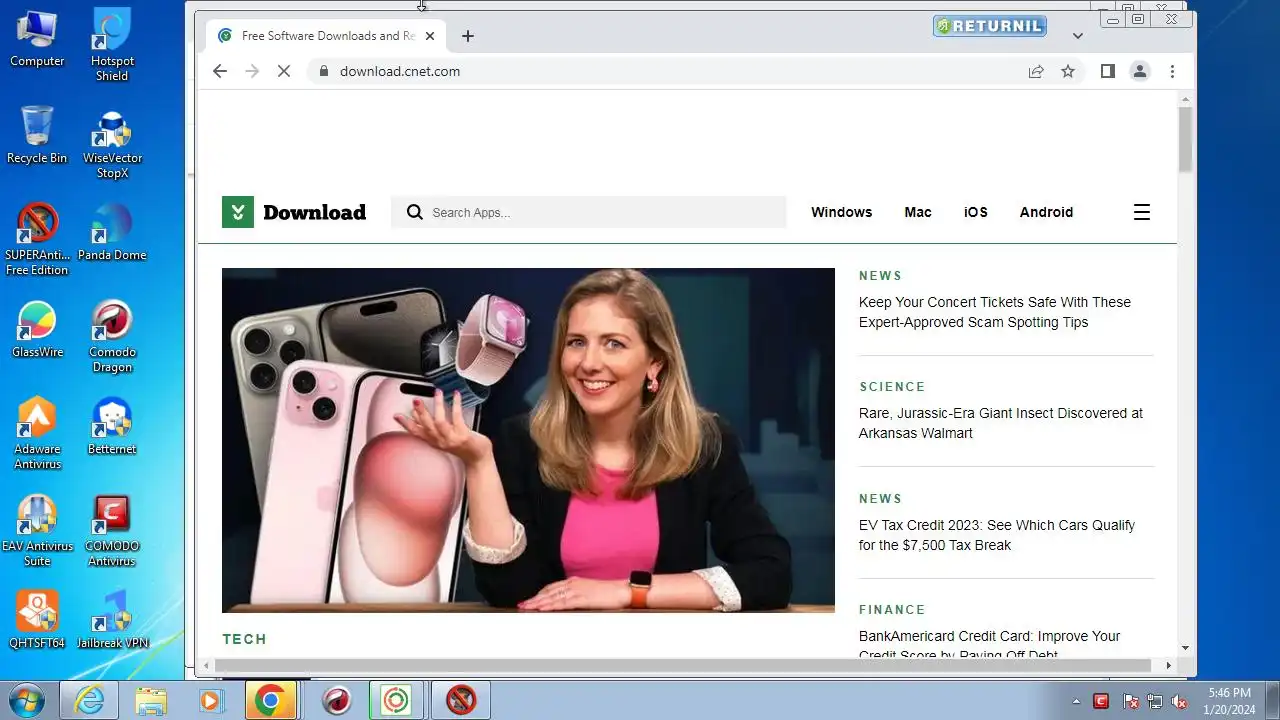Open Internet Explorer from taskbar
1280x720 pixels.
[90, 700]
